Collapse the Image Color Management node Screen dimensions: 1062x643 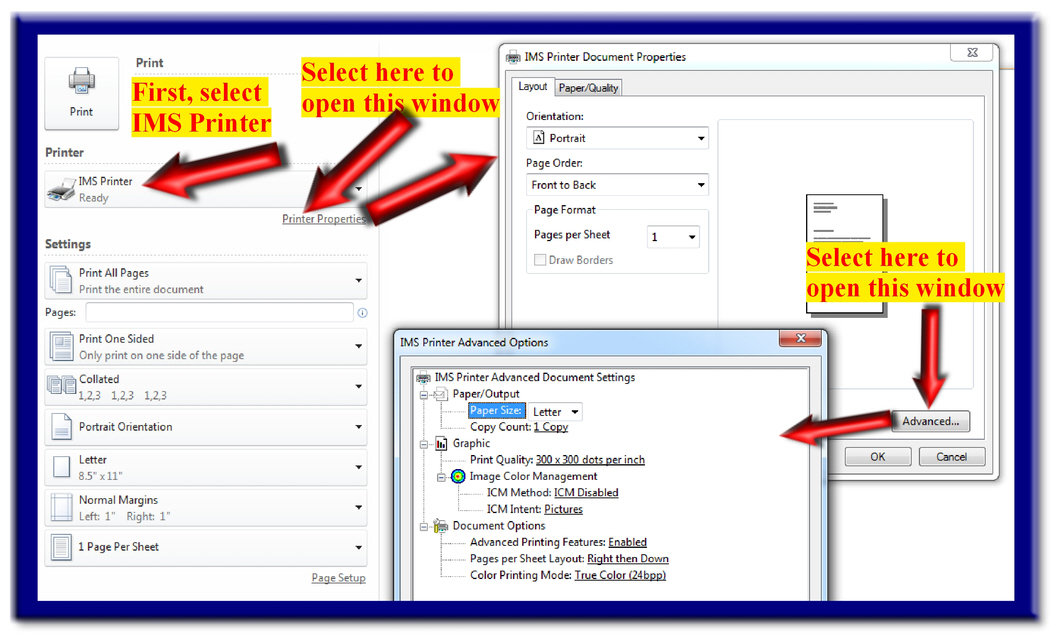(441, 478)
